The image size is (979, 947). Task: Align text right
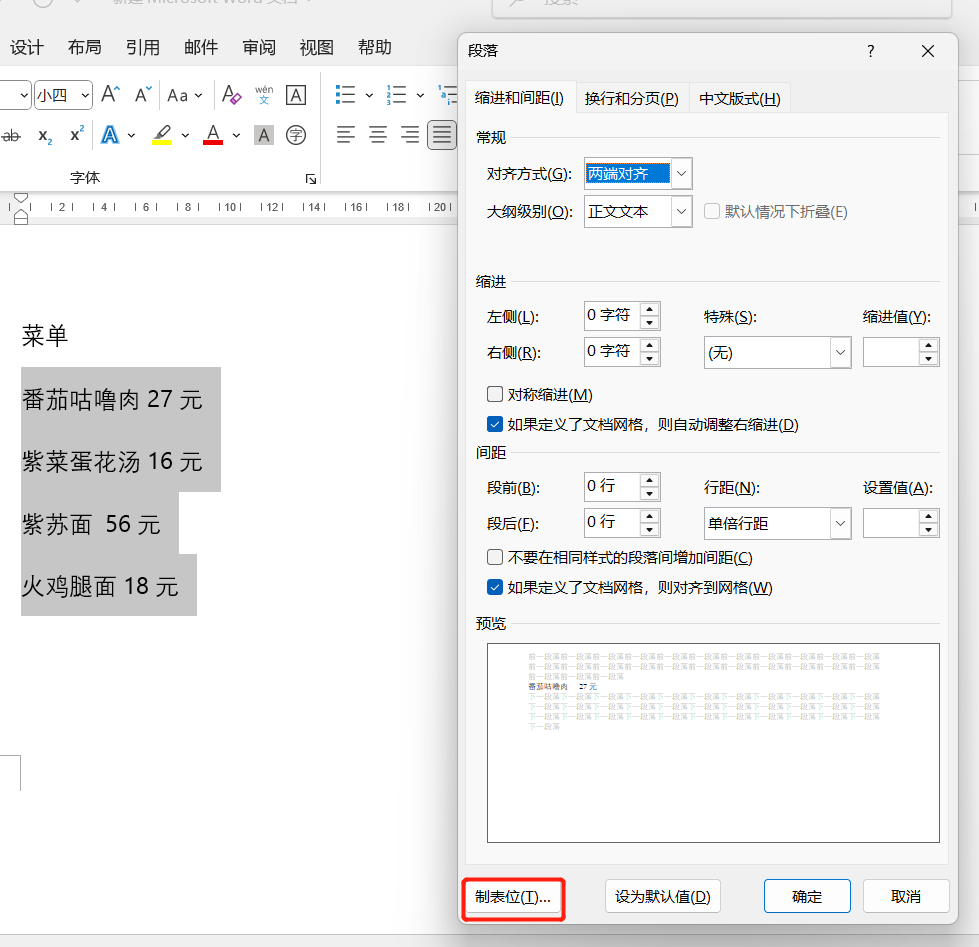(410, 135)
